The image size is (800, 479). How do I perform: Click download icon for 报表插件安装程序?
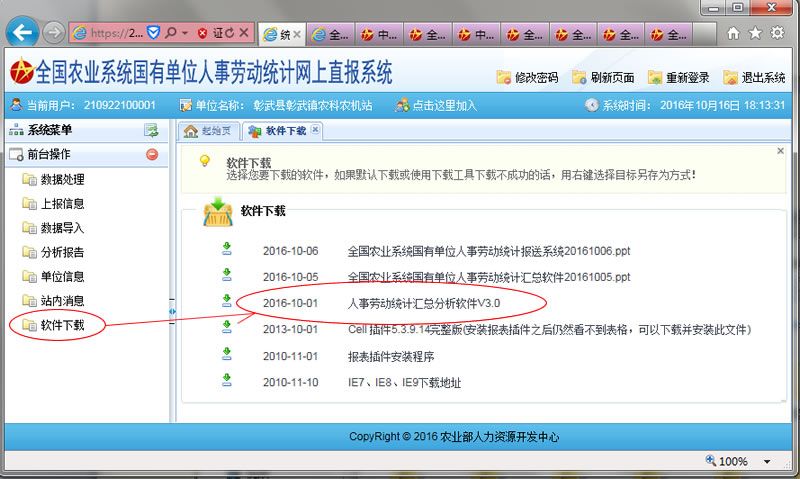pyautogui.click(x=227, y=354)
